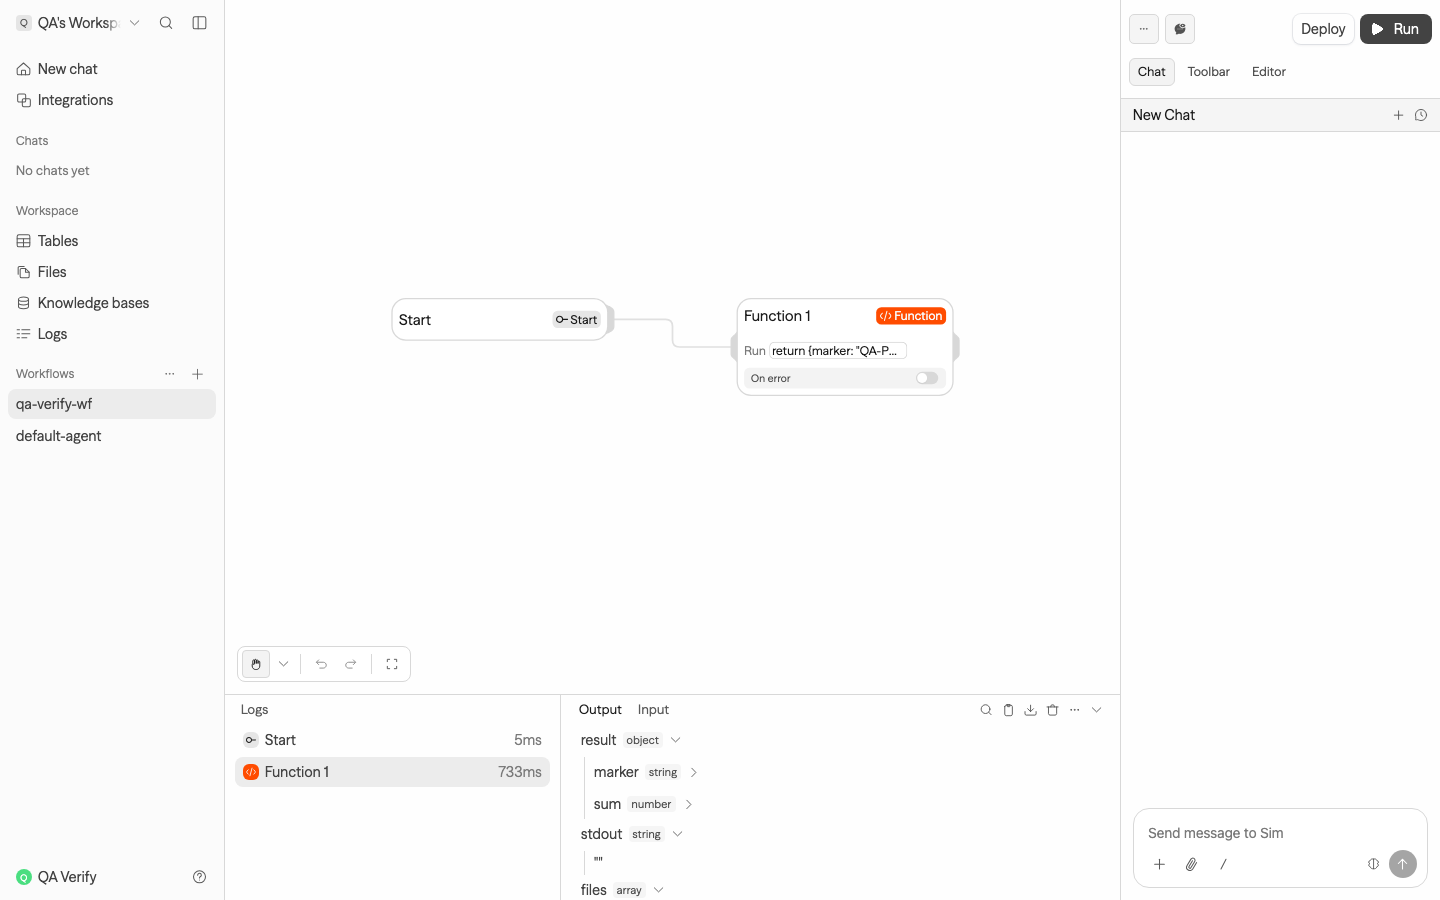Switch to the Input tab
The image size is (1440, 900).
[653, 710]
